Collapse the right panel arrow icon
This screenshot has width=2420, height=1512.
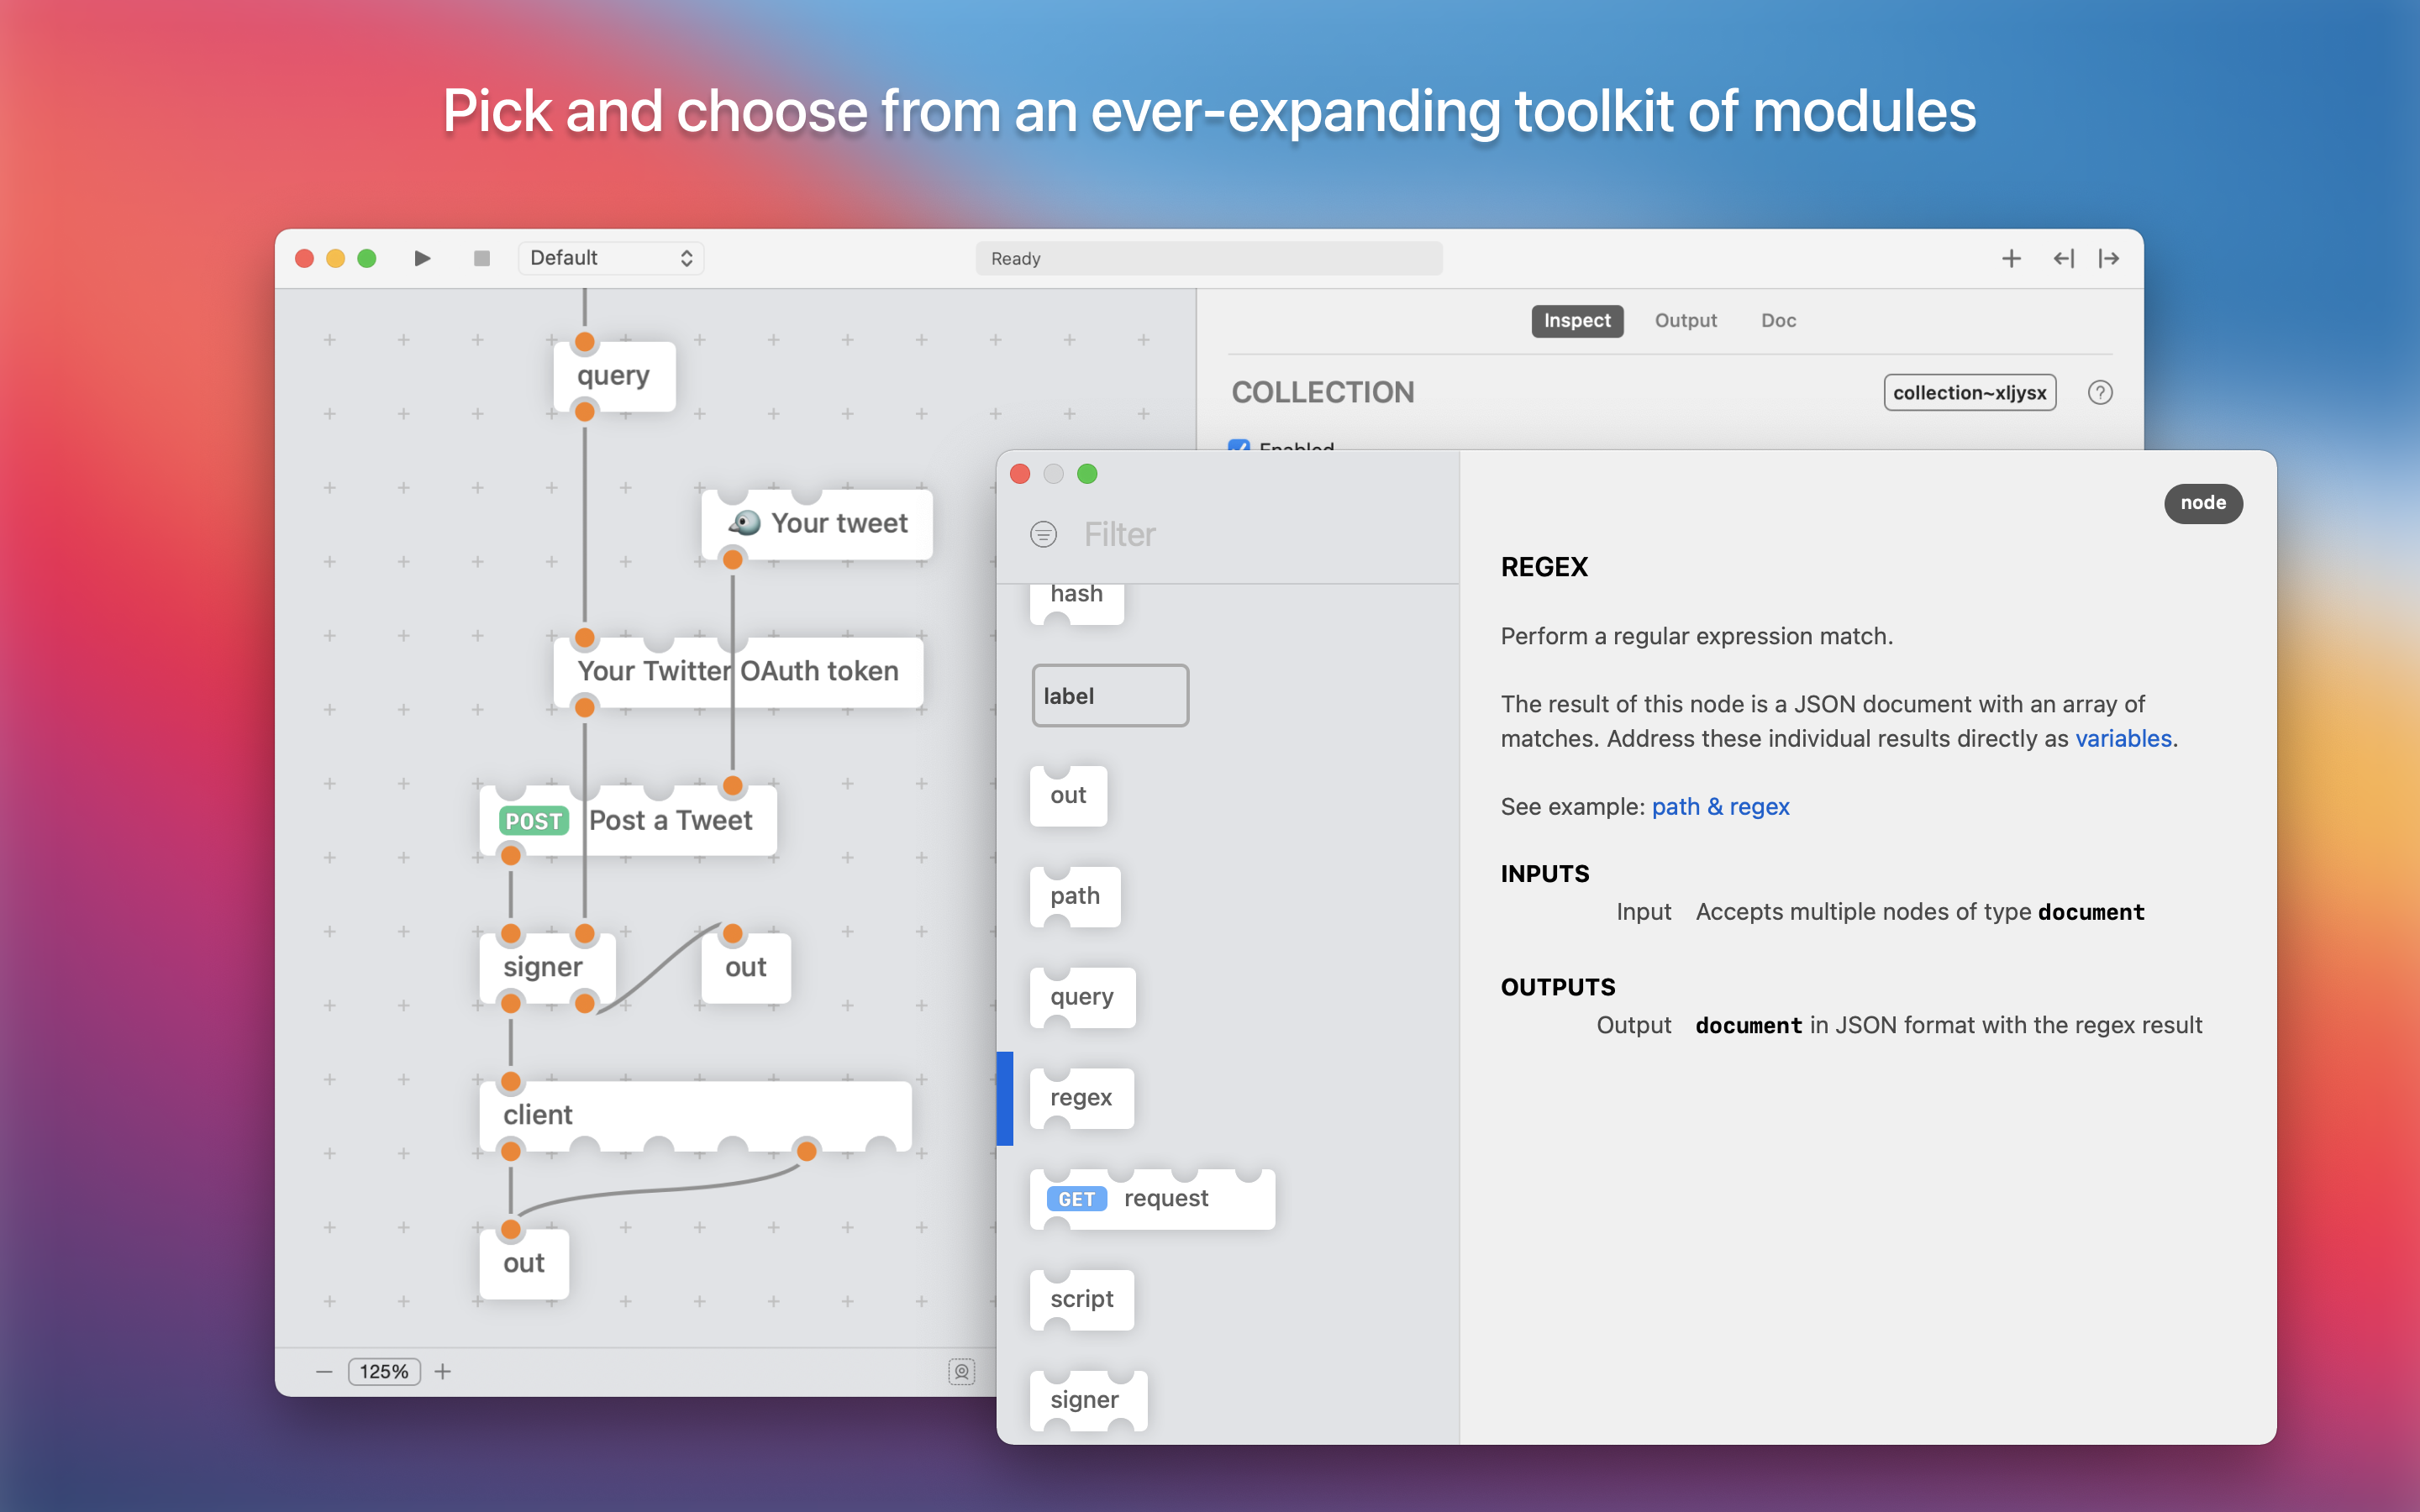[x=2109, y=259]
